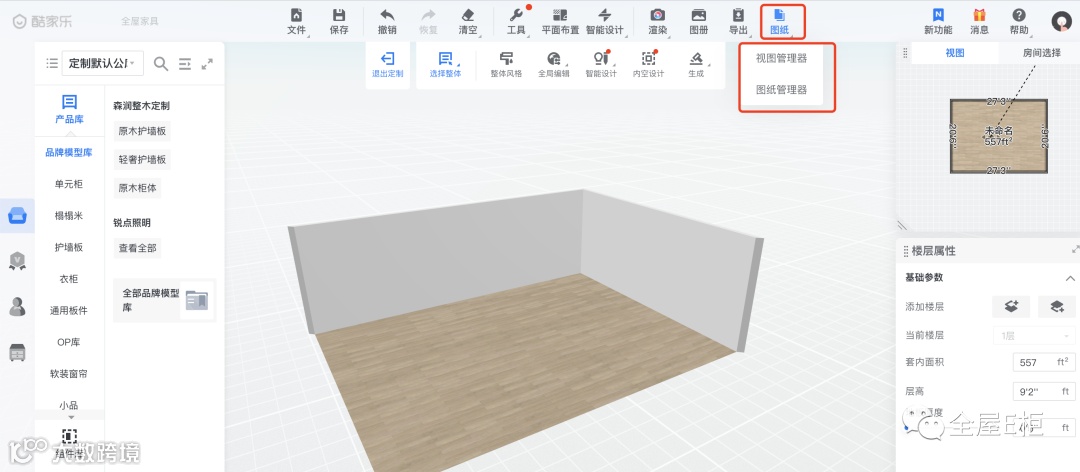This screenshot has width=1080, height=472.
Task: Open the 定制默认公 catalog dropdown
Action: 102,63
